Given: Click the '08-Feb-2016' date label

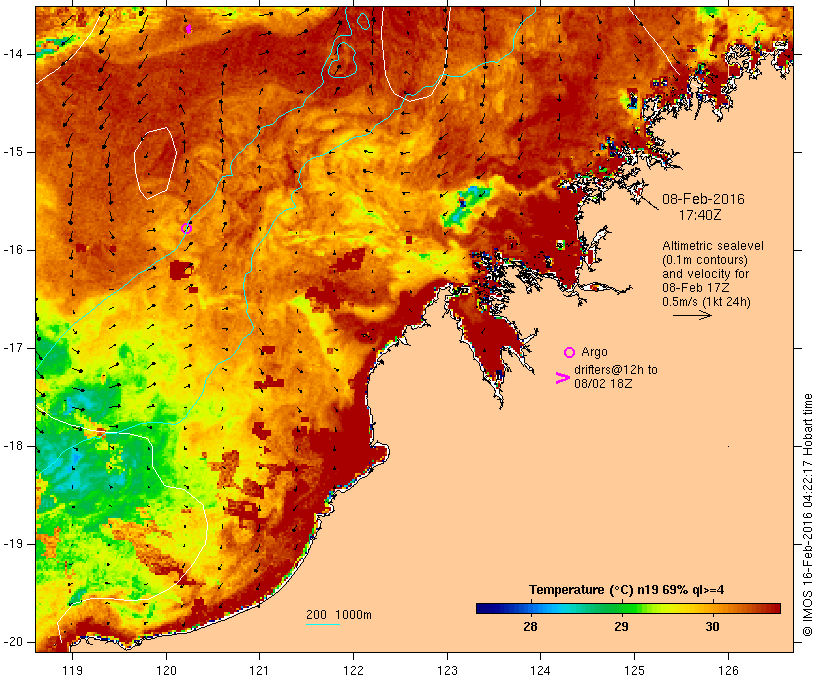Looking at the screenshot, I should pos(703,199).
